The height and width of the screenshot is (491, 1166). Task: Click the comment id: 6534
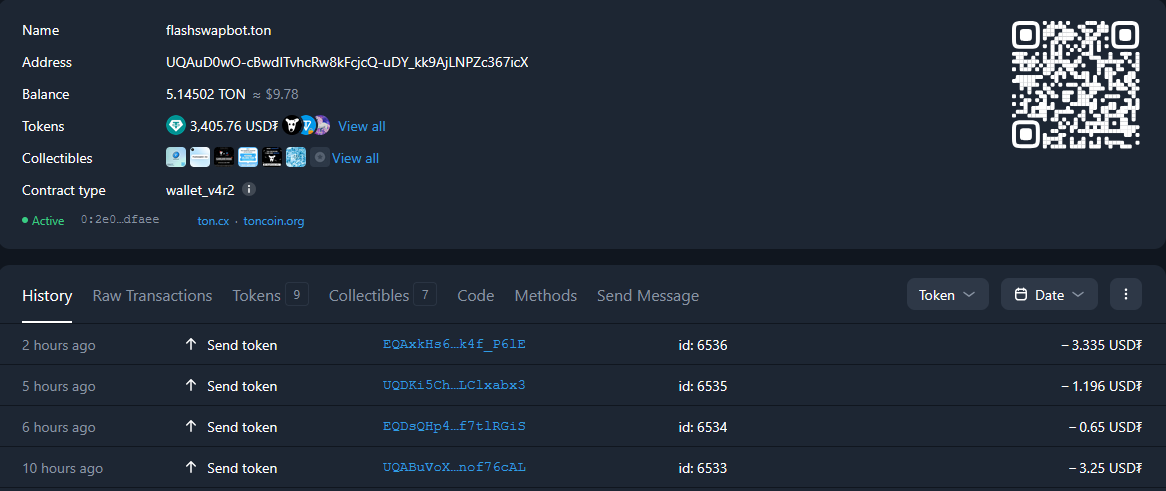coord(703,427)
